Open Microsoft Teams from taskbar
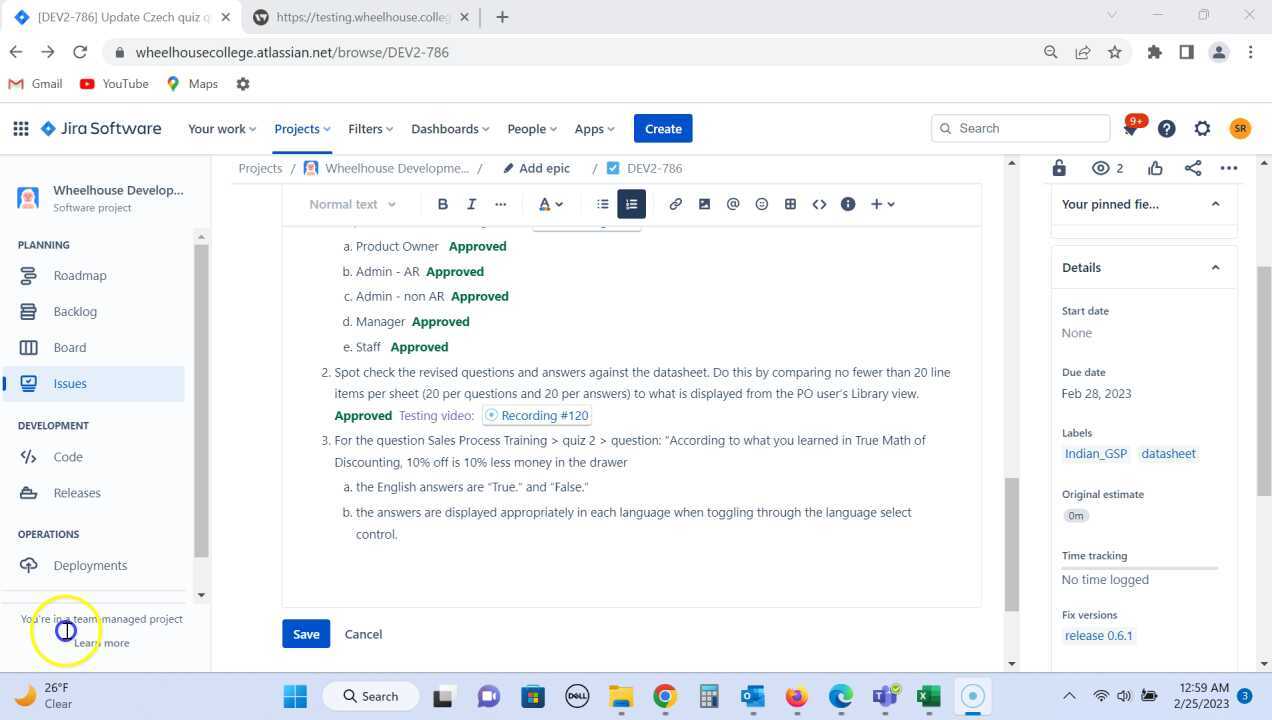Viewport: 1272px width, 720px height. pyautogui.click(x=884, y=696)
